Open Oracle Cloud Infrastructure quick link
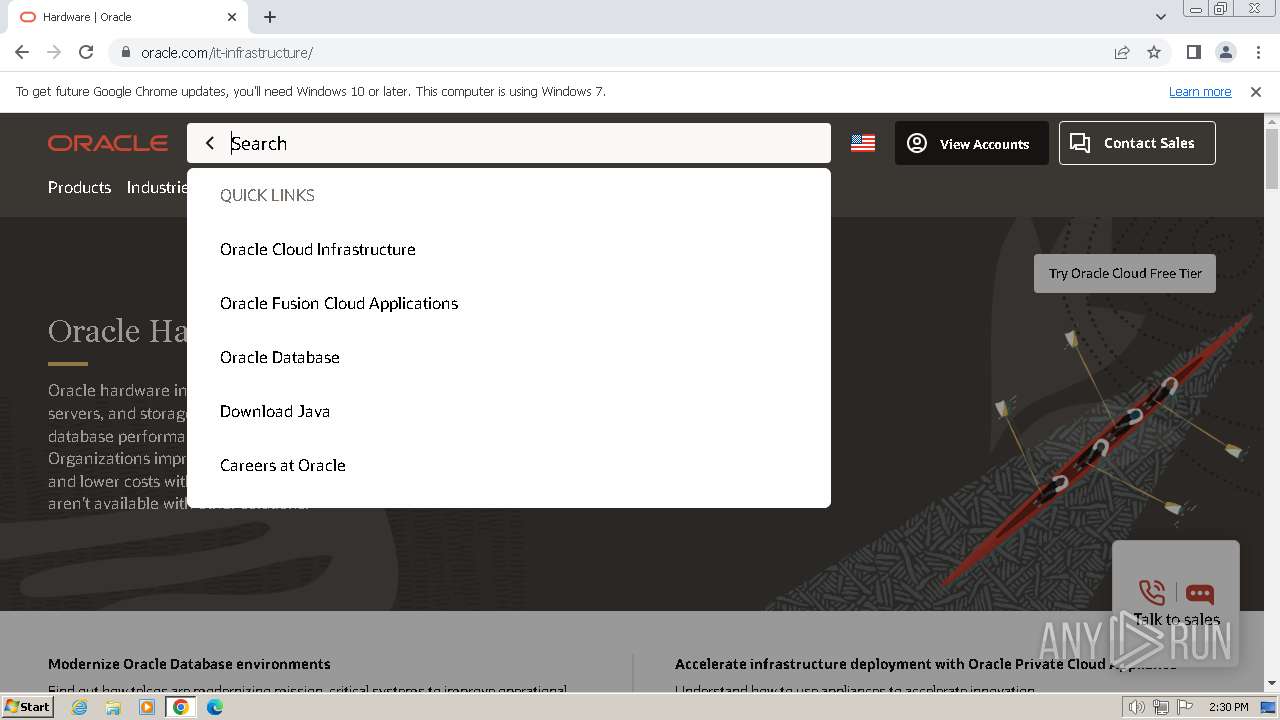 [318, 249]
